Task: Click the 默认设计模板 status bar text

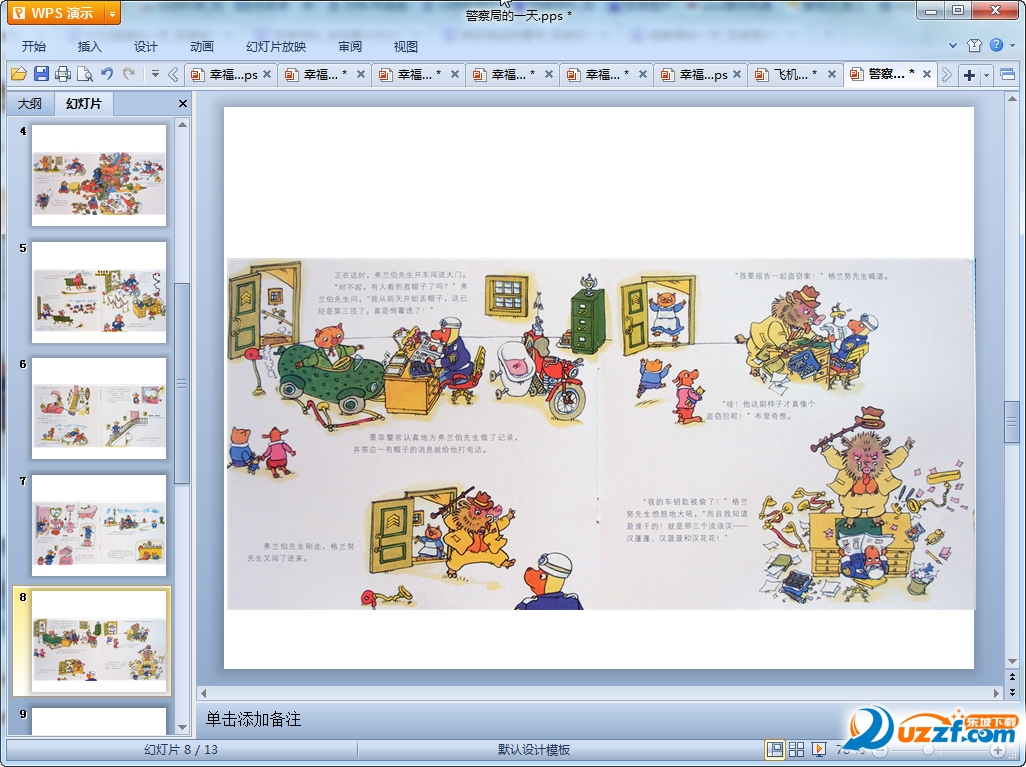Action: (x=534, y=749)
